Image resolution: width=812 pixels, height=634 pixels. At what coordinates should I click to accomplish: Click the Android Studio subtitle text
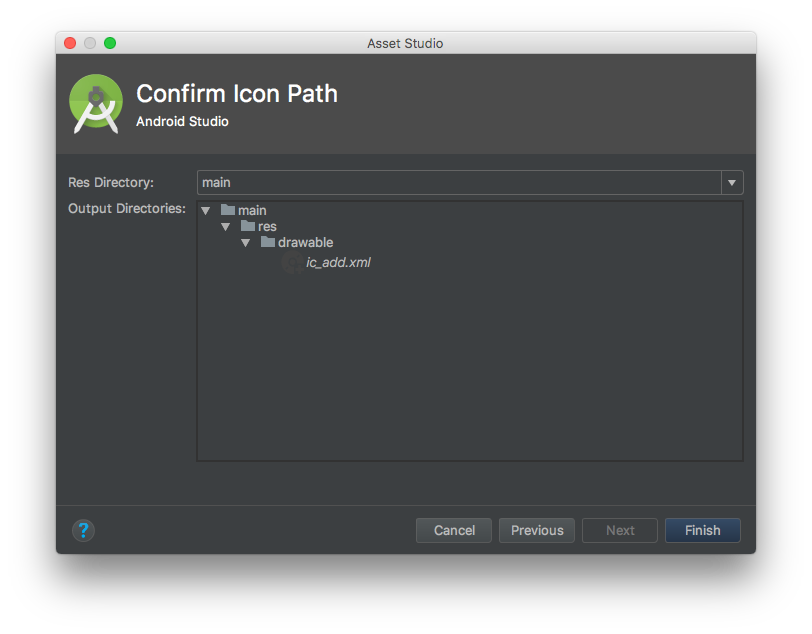[182, 121]
